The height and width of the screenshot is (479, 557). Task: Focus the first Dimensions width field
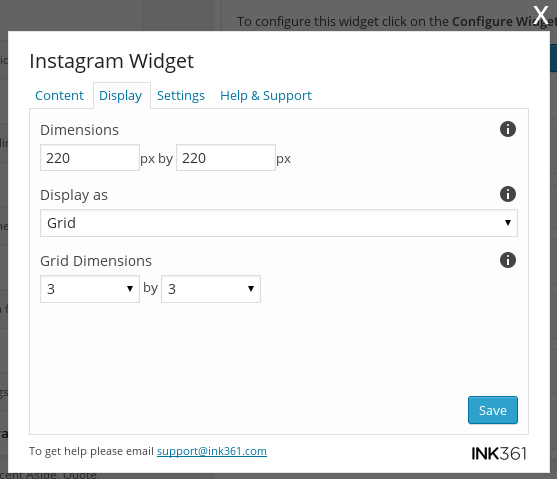coord(90,158)
